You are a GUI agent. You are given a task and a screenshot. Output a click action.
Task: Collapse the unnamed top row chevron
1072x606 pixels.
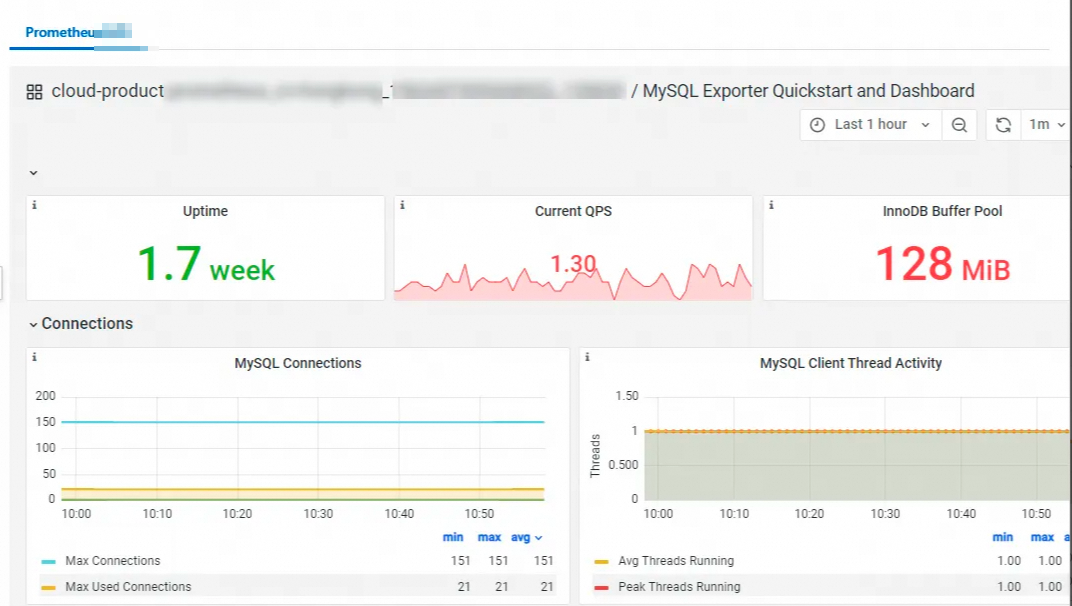pos(33,173)
